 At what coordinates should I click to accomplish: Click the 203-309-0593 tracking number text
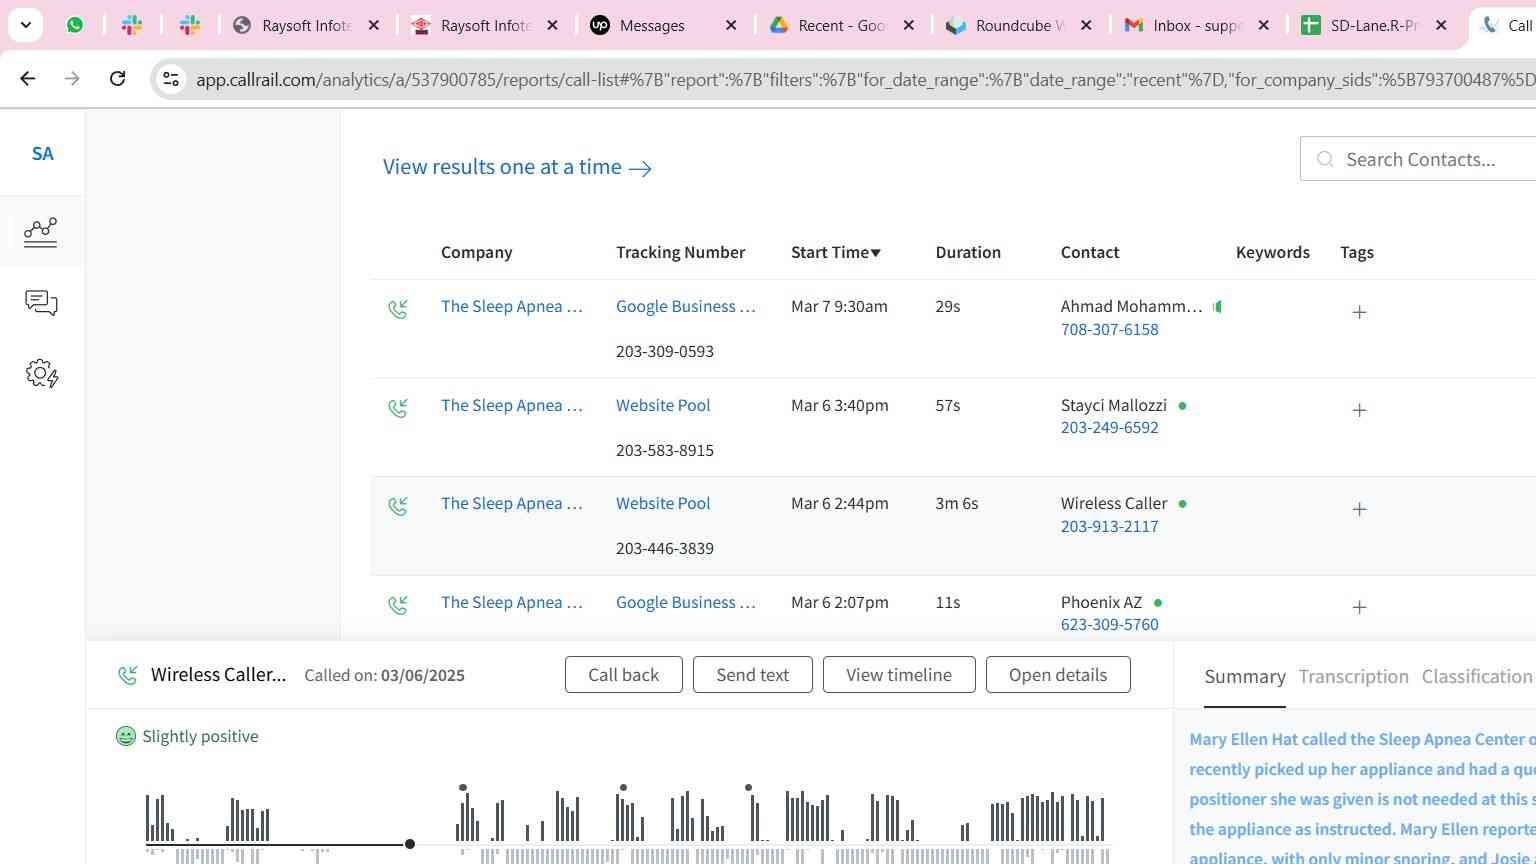click(665, 351)
